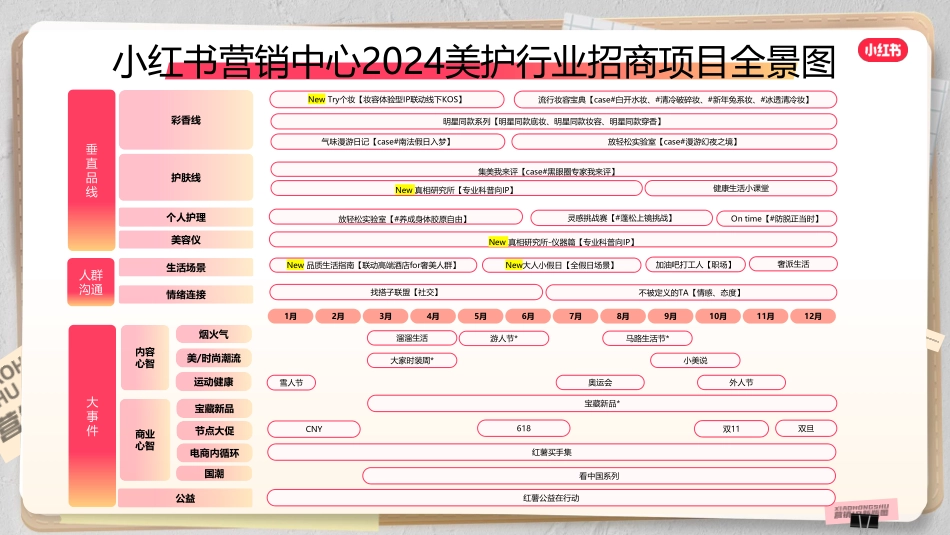
Task: Open the 明星同款系列 project bar
Action: click(553, 121)
